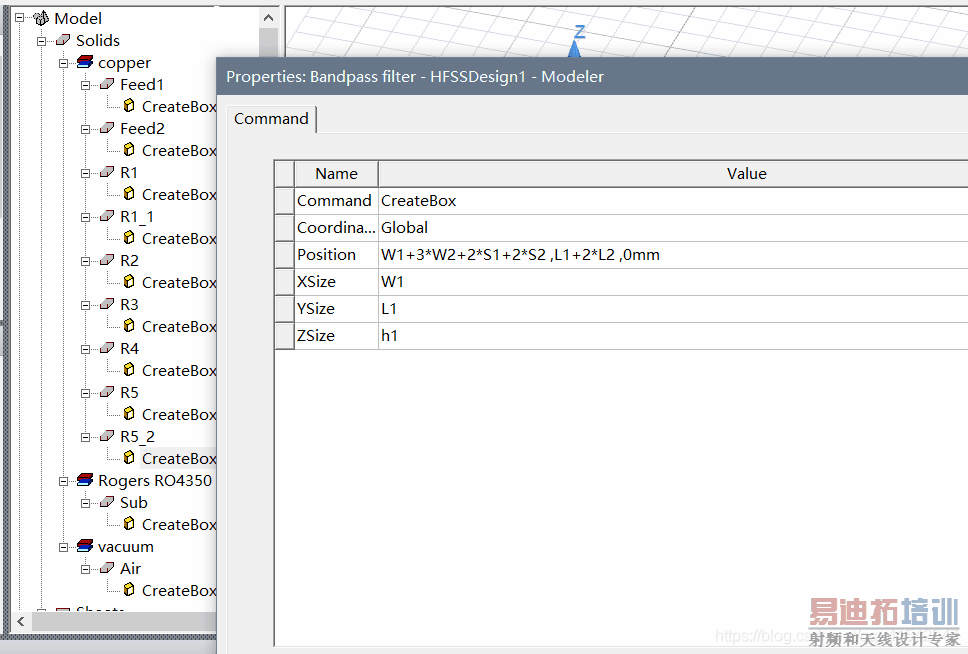This screenshot has width=968, height=654.
Task: Click CreateBox cube icon under R2
Action: 129,282
